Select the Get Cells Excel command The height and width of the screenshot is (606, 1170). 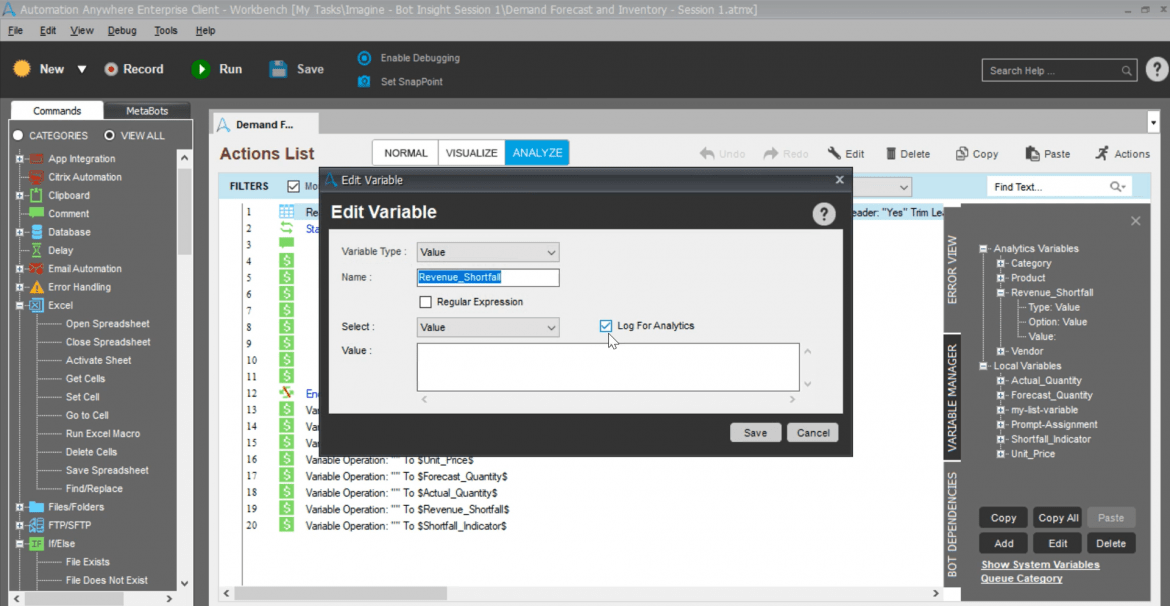point(85,378)
